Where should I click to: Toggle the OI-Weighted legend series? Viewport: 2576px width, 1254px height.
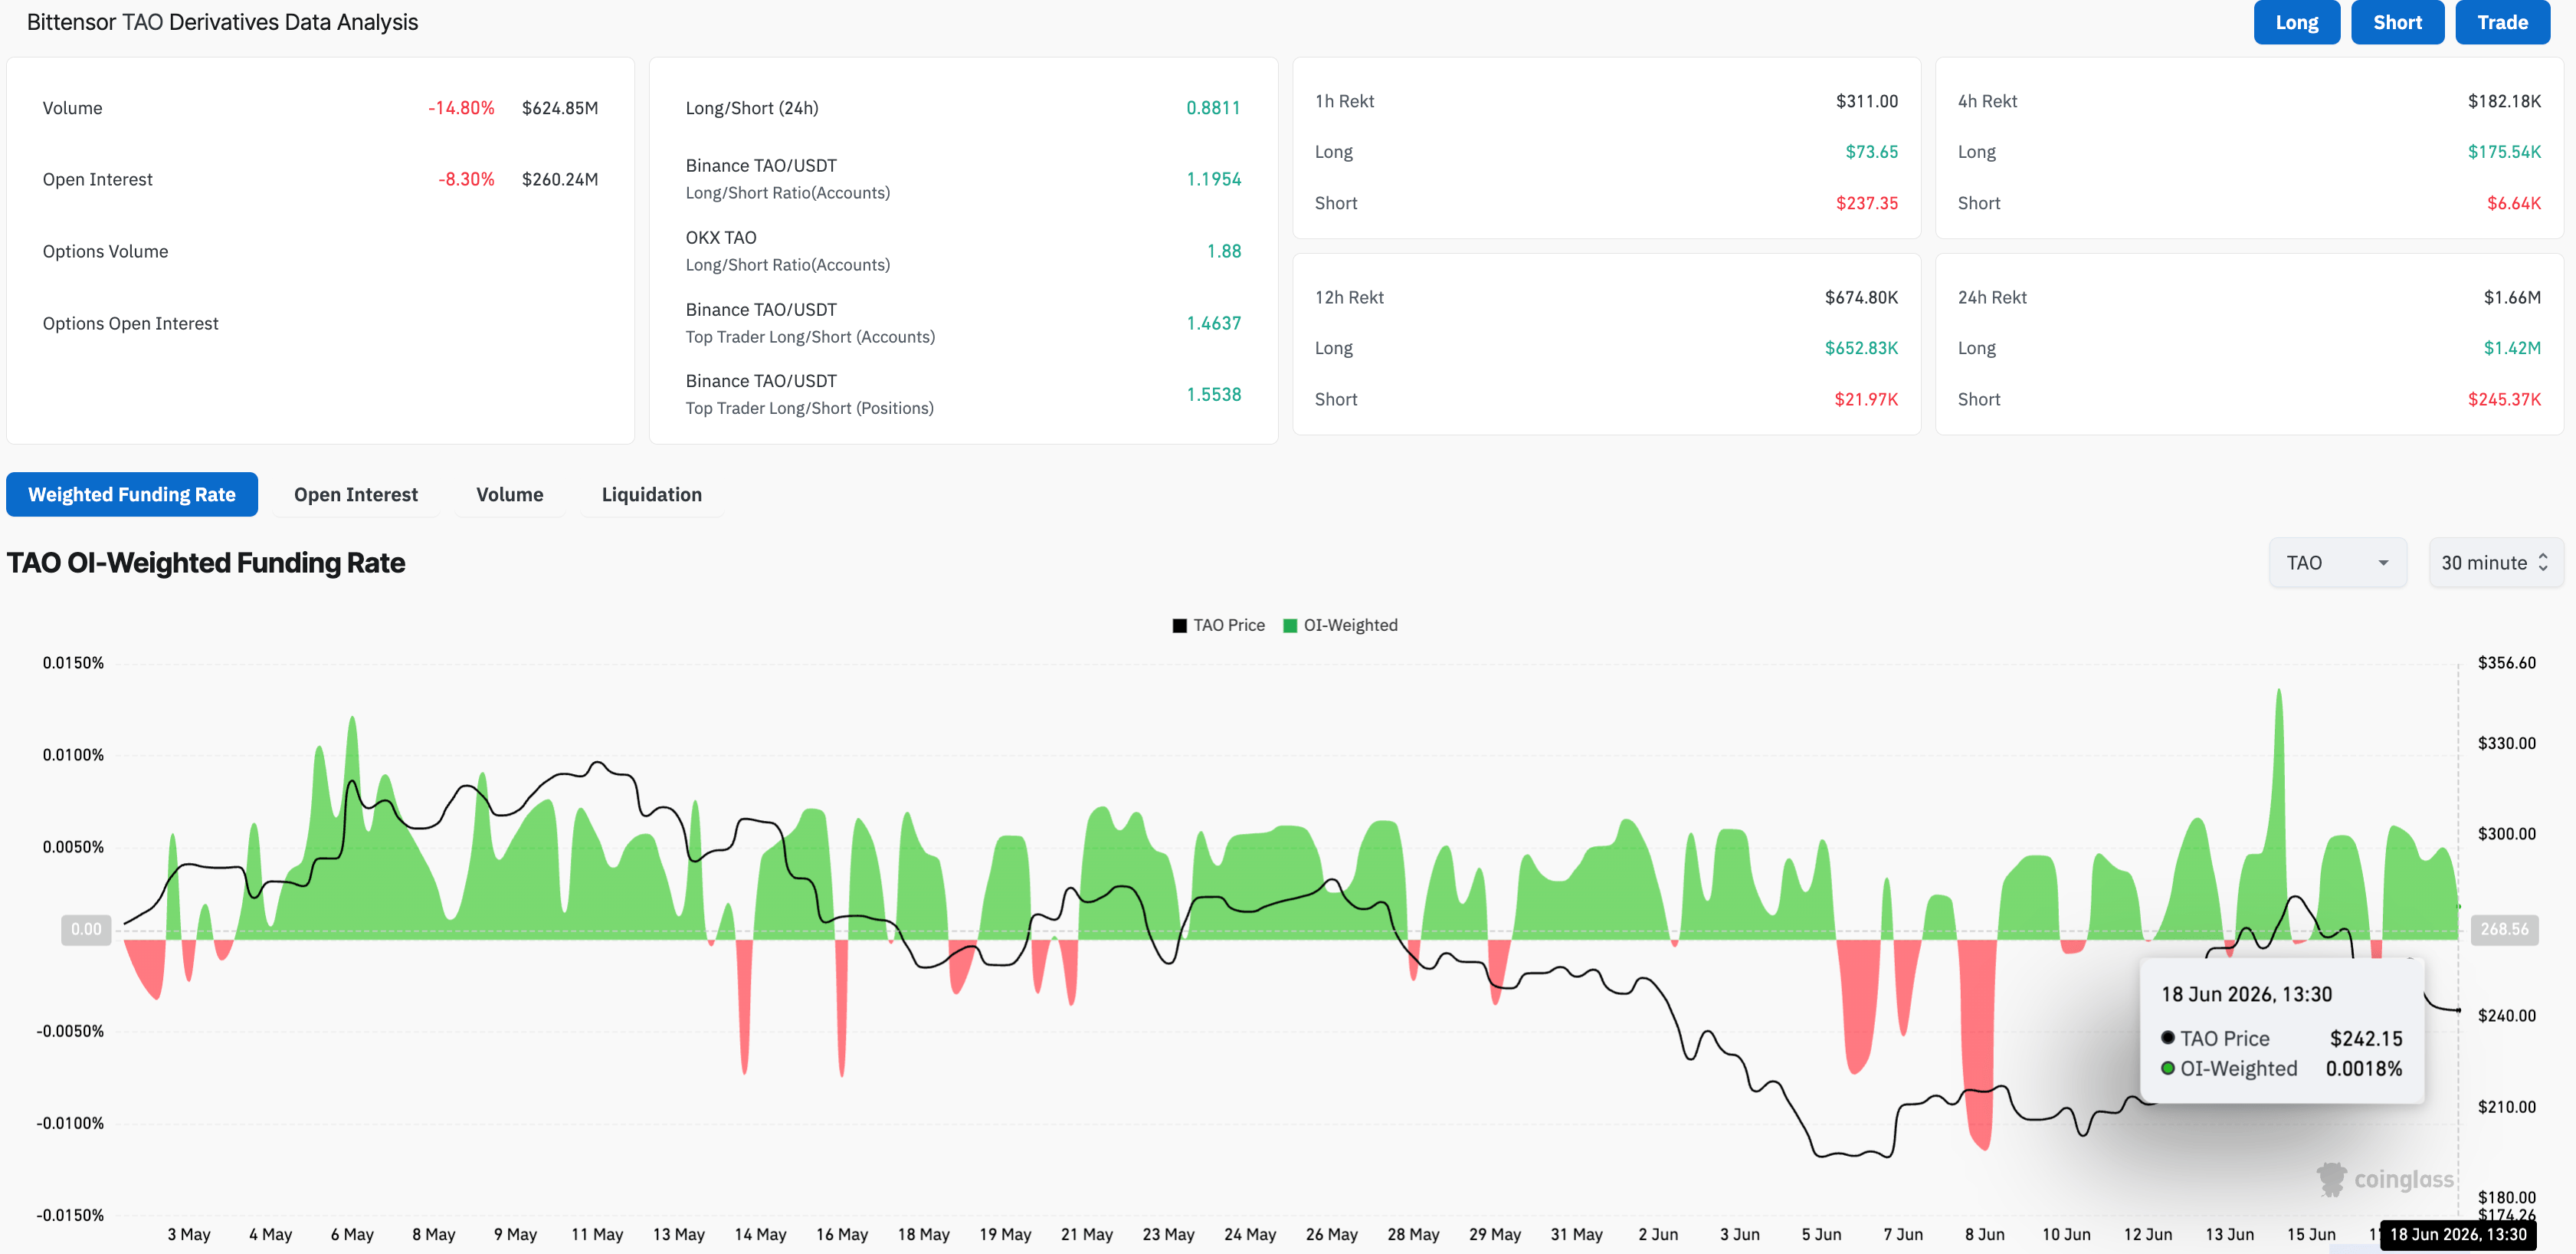pos(1340,625)
